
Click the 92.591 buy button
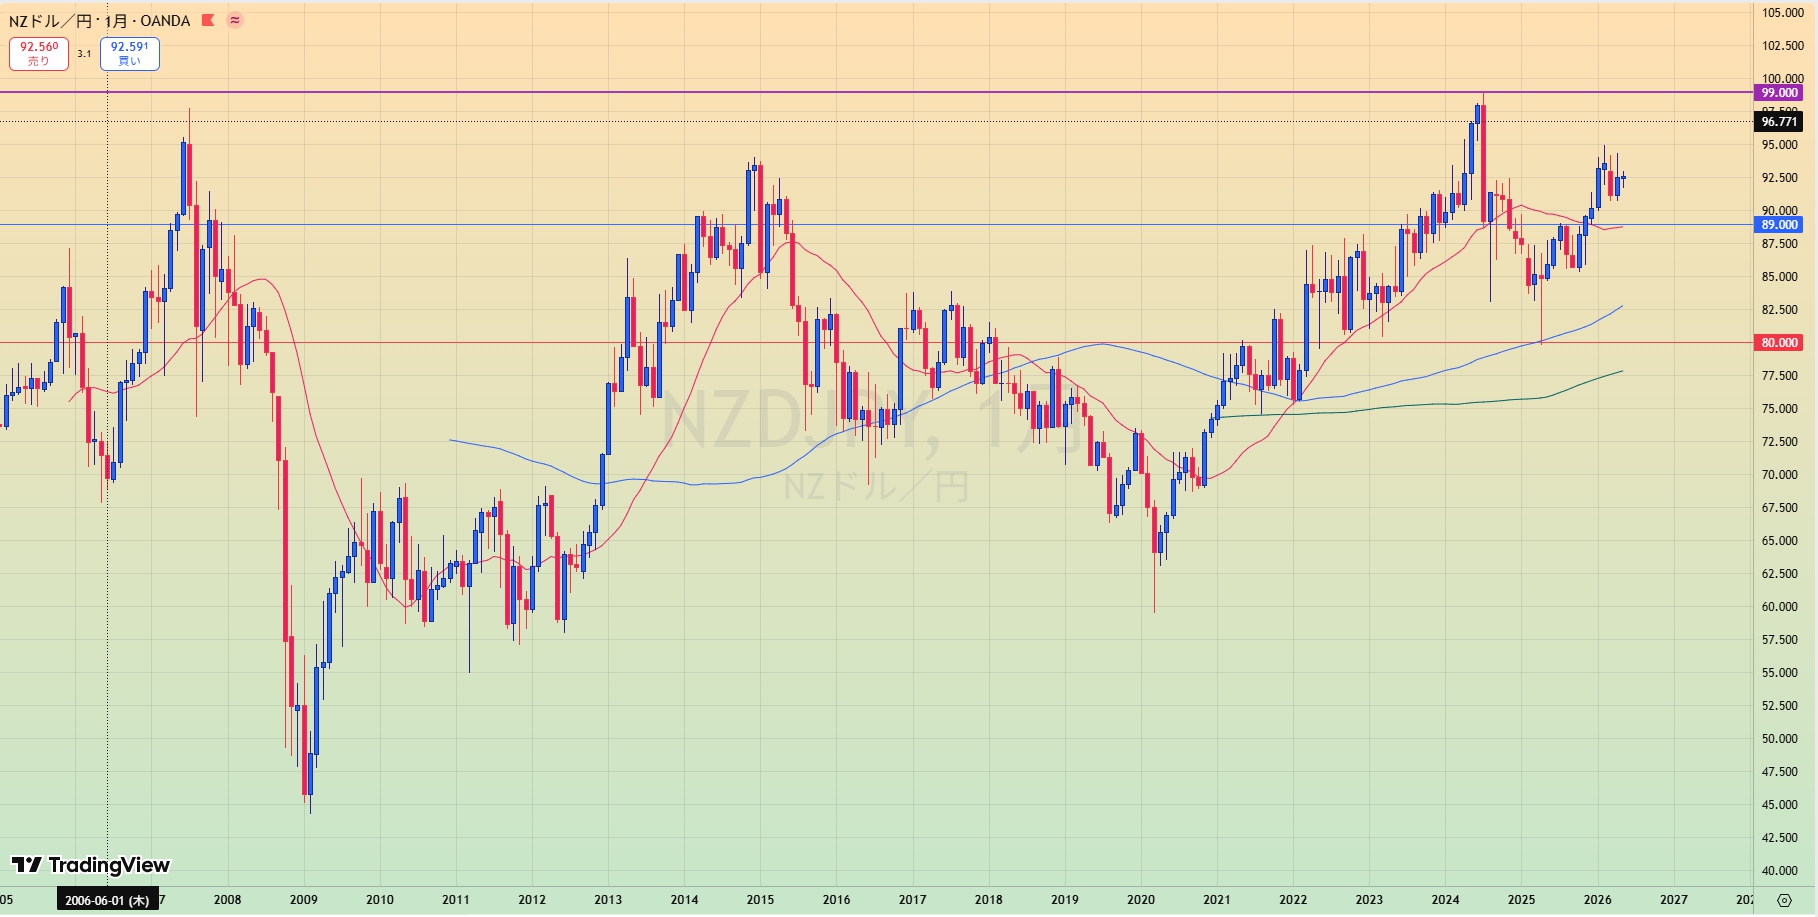coord(130,54)
